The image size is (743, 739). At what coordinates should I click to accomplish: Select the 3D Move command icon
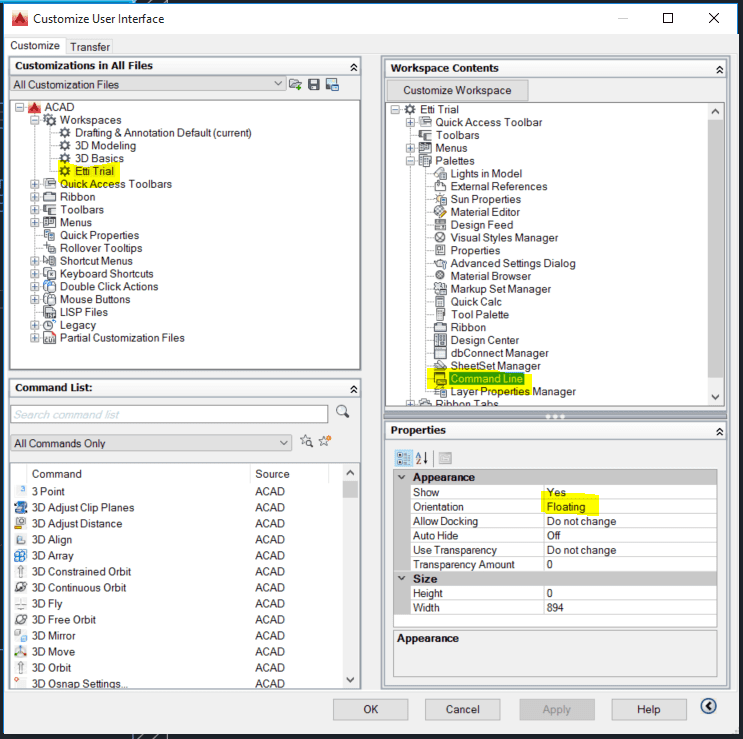[20, 651]
